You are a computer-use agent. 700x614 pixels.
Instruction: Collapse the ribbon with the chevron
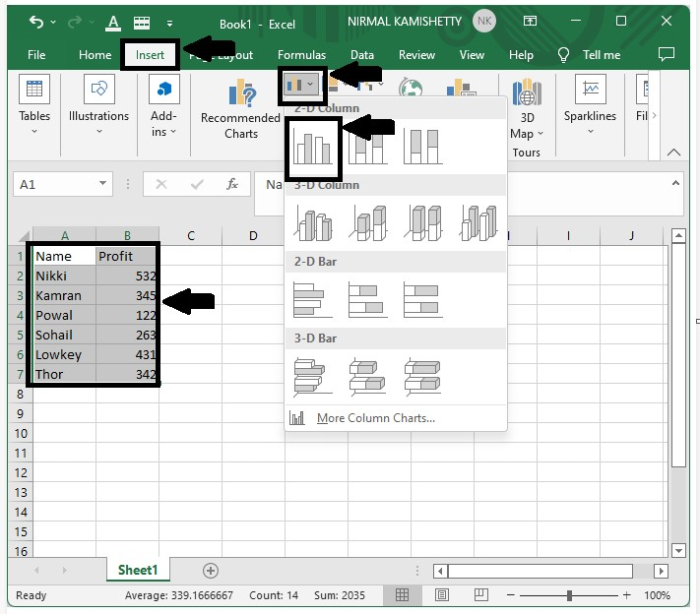tap(674, 152)
